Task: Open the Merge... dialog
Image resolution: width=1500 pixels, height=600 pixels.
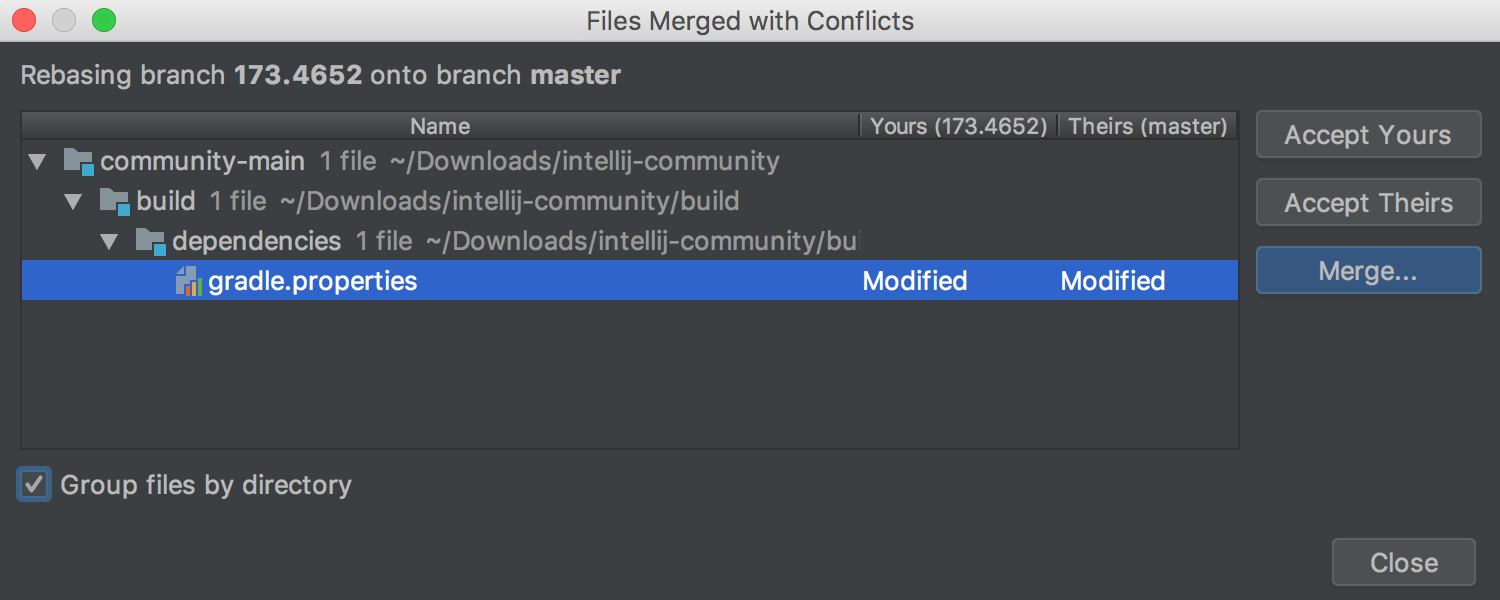Action: pos(1368,271)
